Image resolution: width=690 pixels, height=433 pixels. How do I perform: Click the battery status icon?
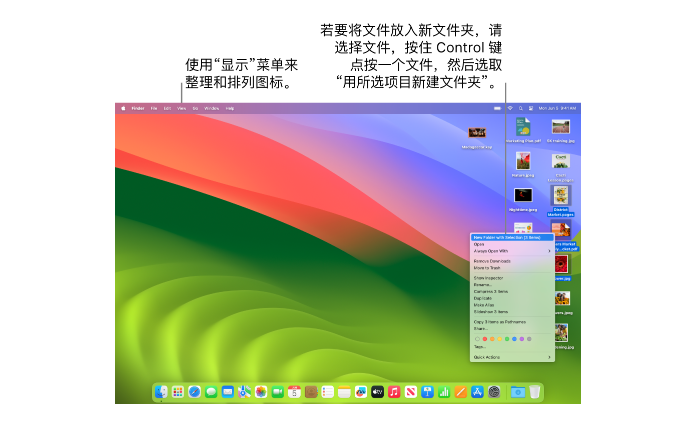coord(497,108)
